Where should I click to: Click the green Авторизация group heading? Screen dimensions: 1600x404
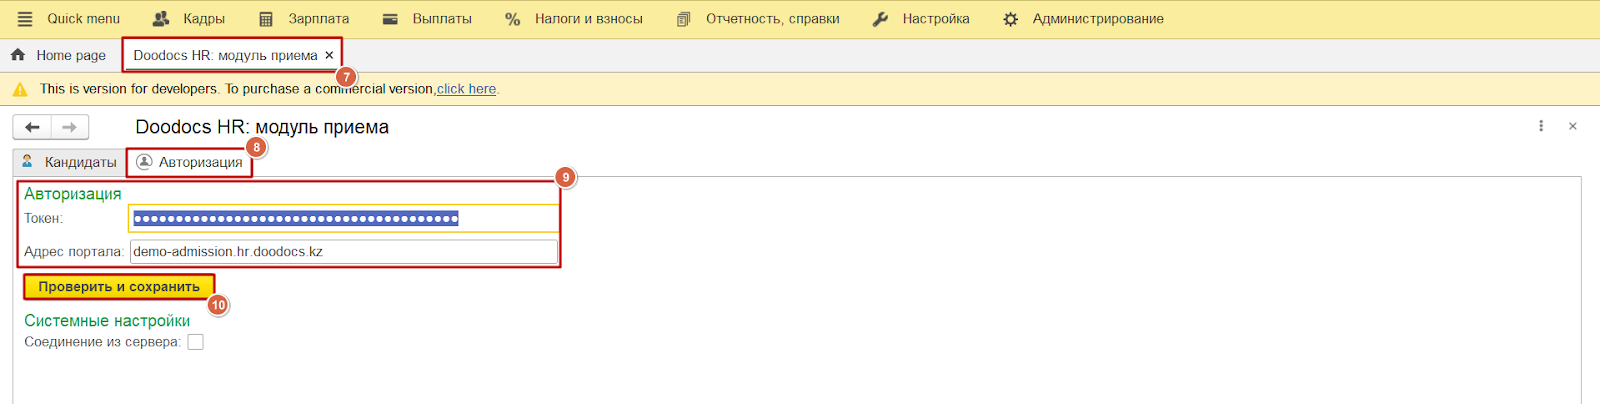[x=73, y=194]
